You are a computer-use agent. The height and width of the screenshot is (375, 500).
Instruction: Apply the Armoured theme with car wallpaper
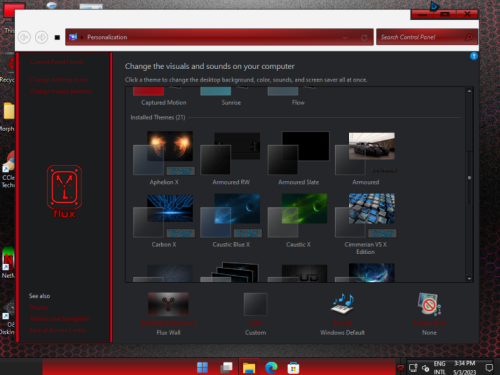(366, 158)
